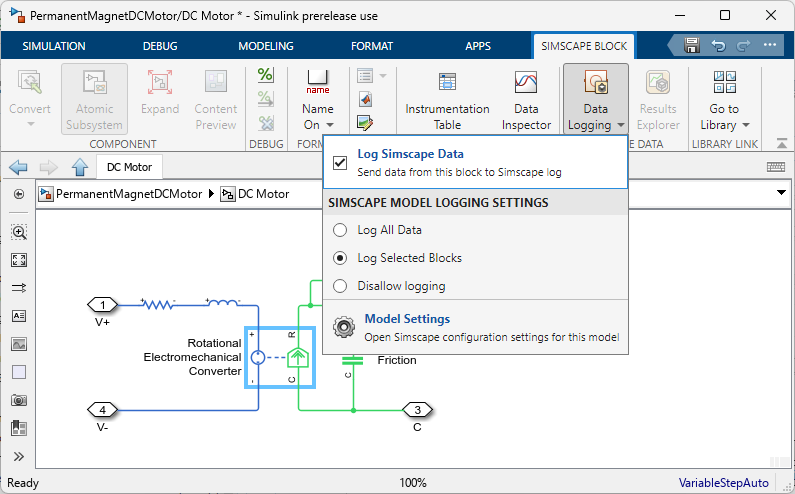Open the Go to Library dropdown arrow
The height and width of the screenshot is (494, 795).
(746, 125)
